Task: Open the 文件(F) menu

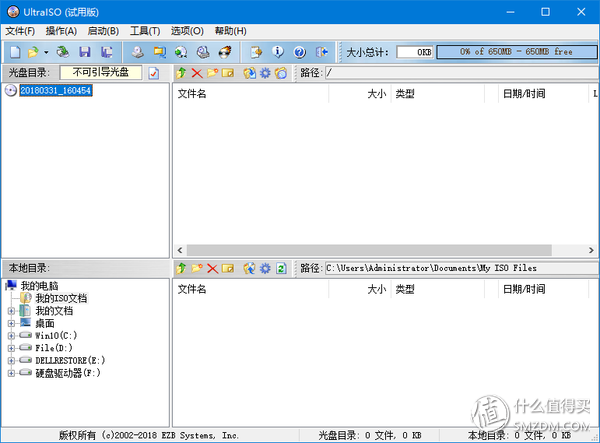Action: (x=20, y=31)
